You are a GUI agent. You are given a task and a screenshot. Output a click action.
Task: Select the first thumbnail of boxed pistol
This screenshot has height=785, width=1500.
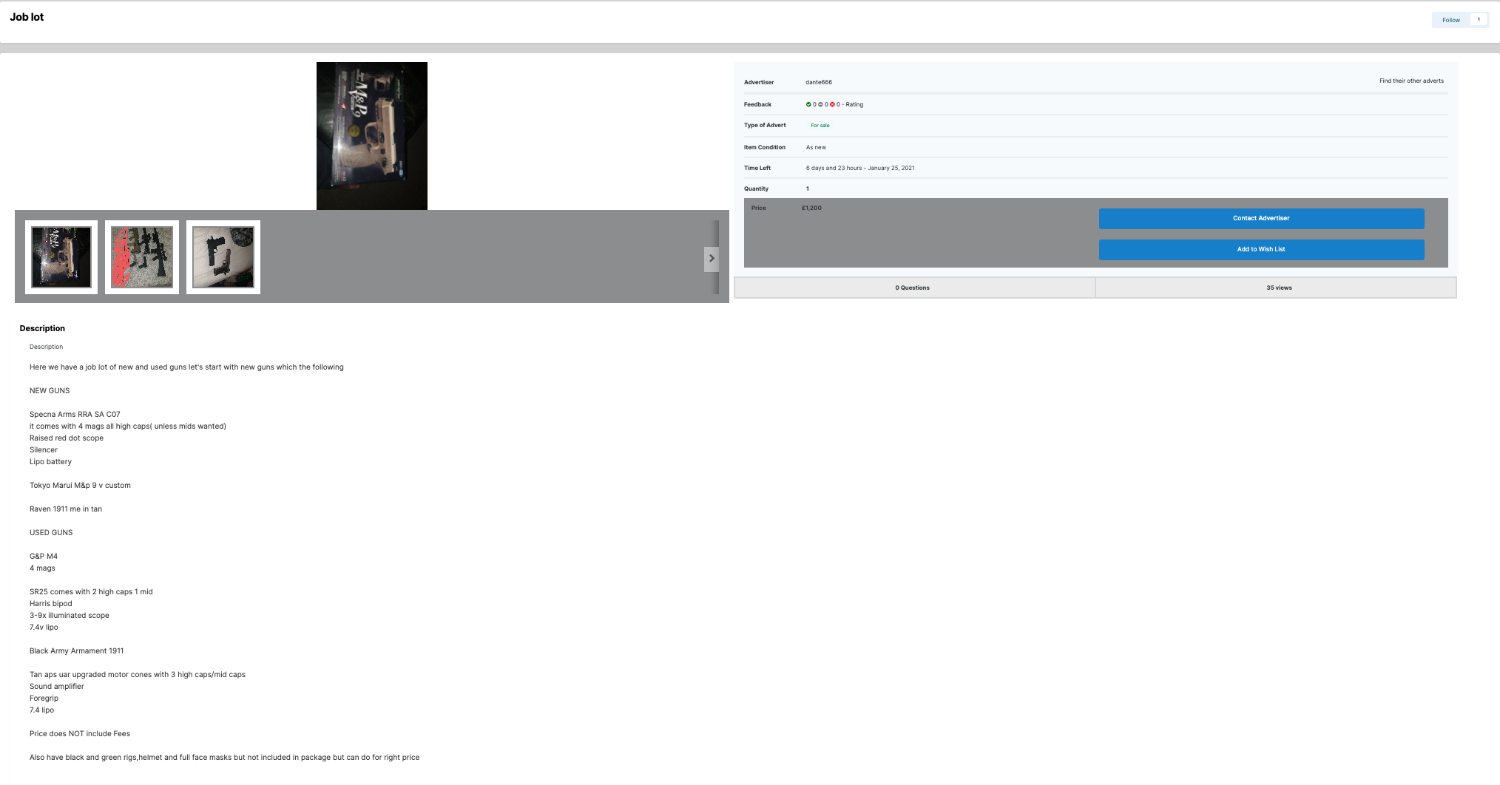click(x=61, y=257)
